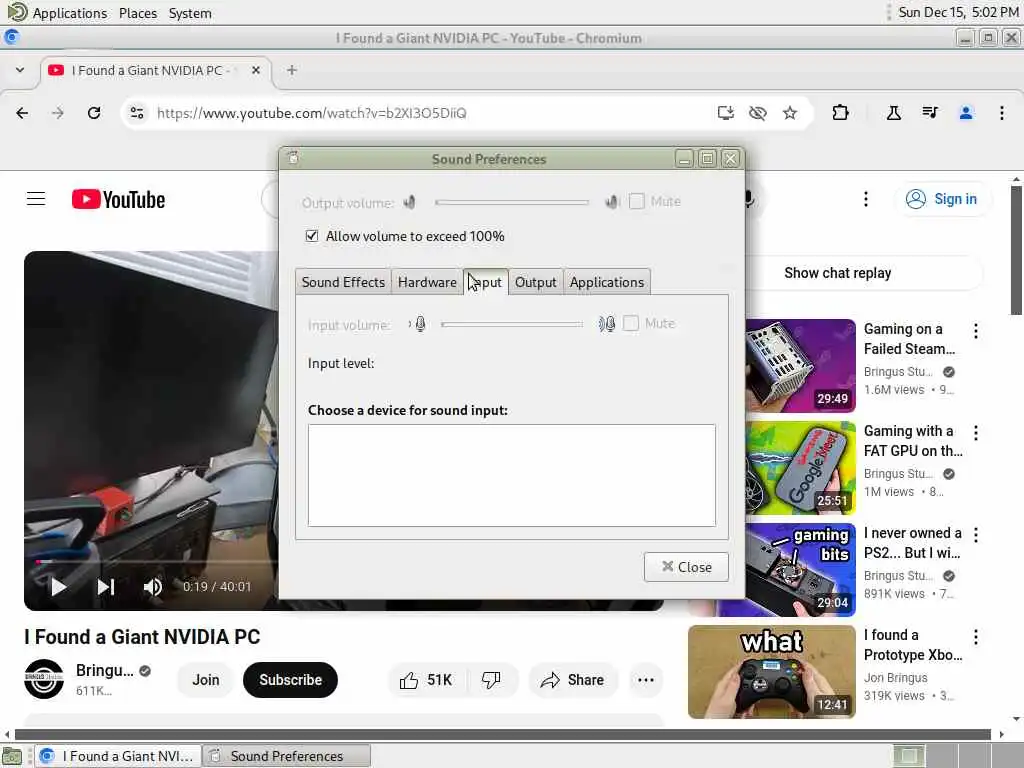The image size is (1024, 768).
Task: Click the address bar URL
Action: pos(312,113)
